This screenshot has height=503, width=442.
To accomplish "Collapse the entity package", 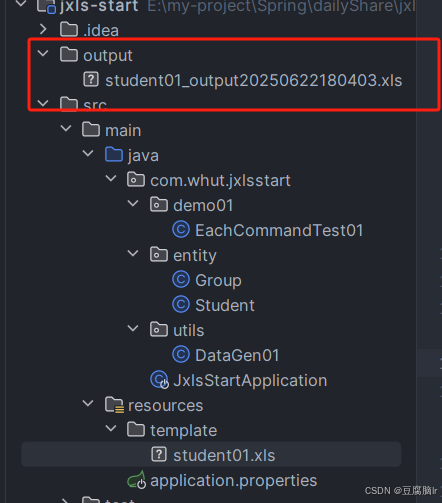I will pos(133,253).
